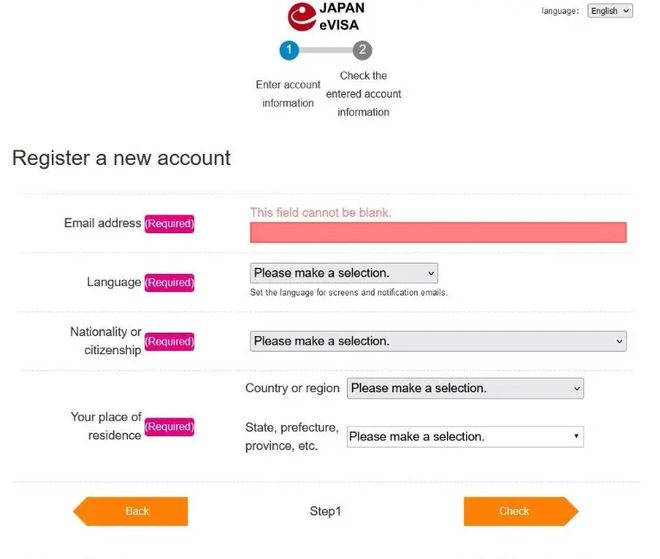Click the orange Back button
660x559 pixels.
pyautogui.click(x=130, y=511)
